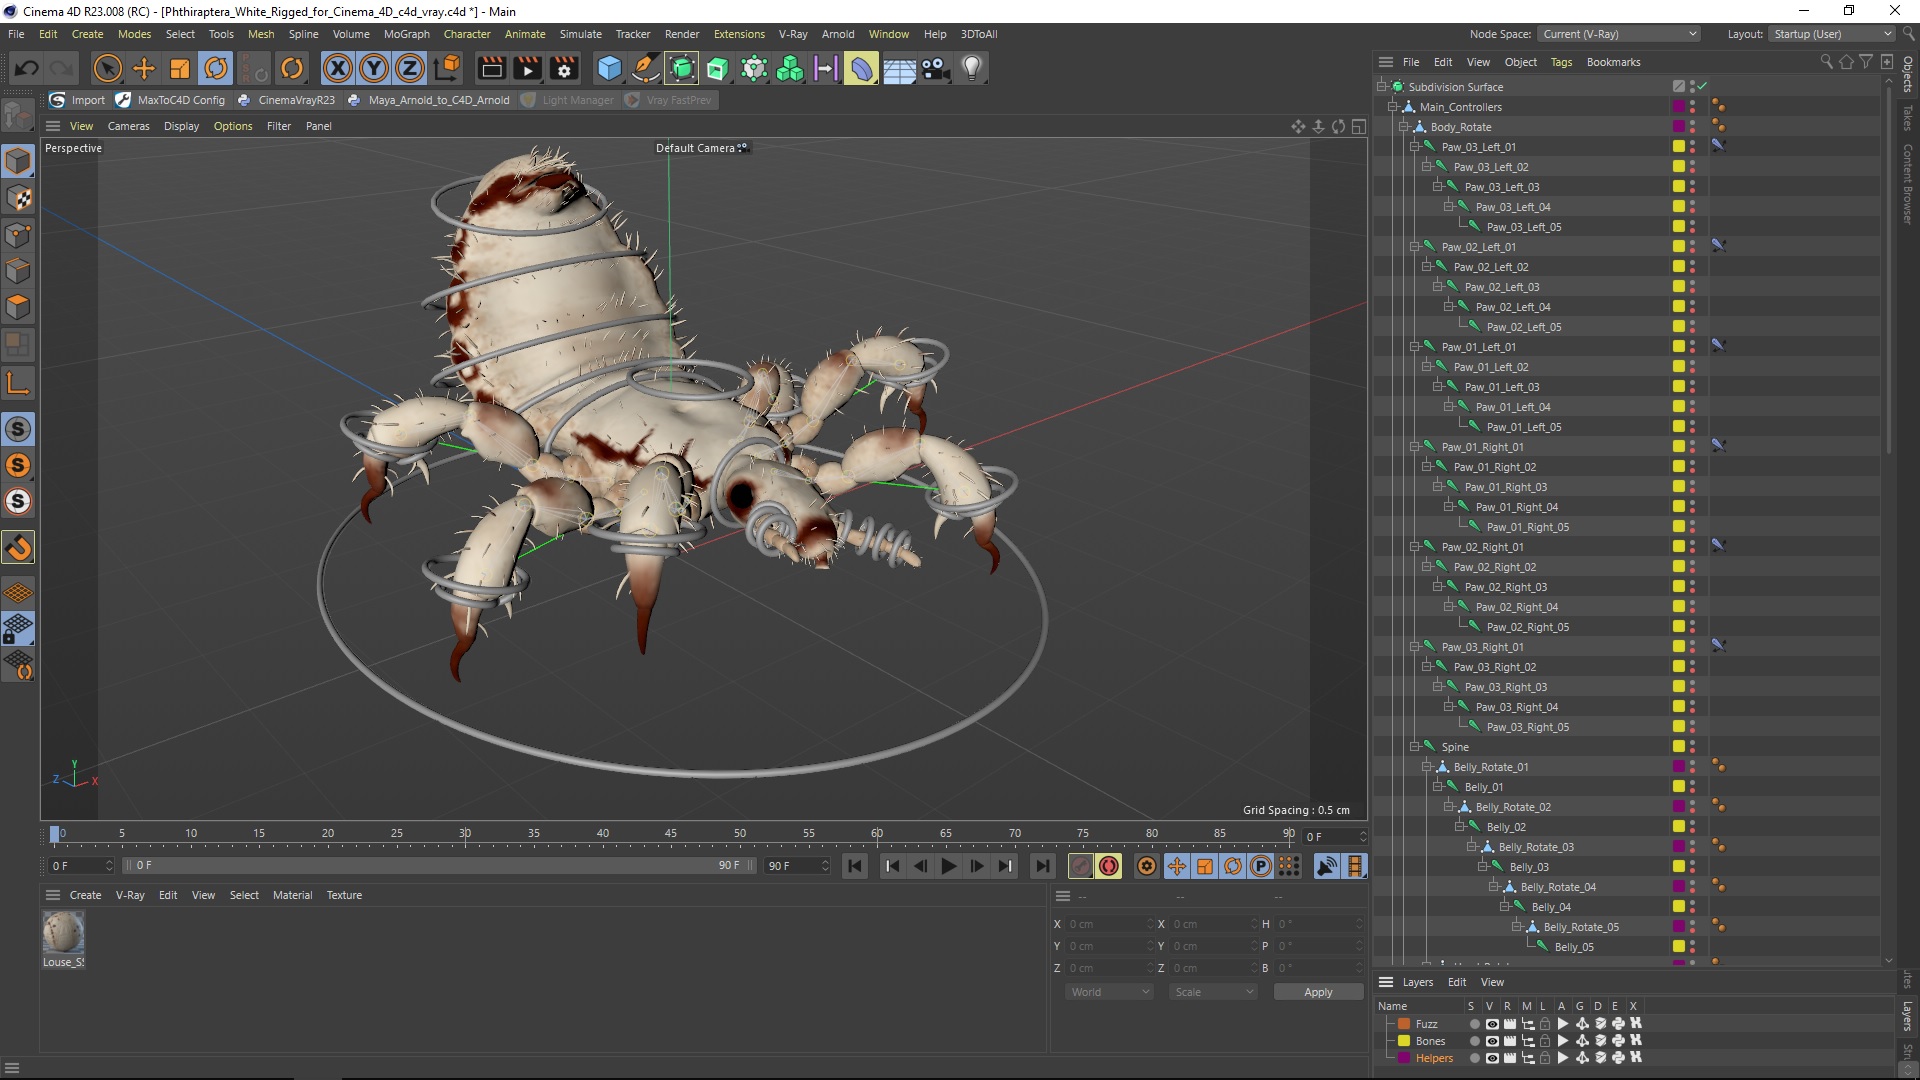This screenshot has width=1920, height=1080.
Task: Activate the Move tool in top toolbar
Action: [x=144, y=68]
